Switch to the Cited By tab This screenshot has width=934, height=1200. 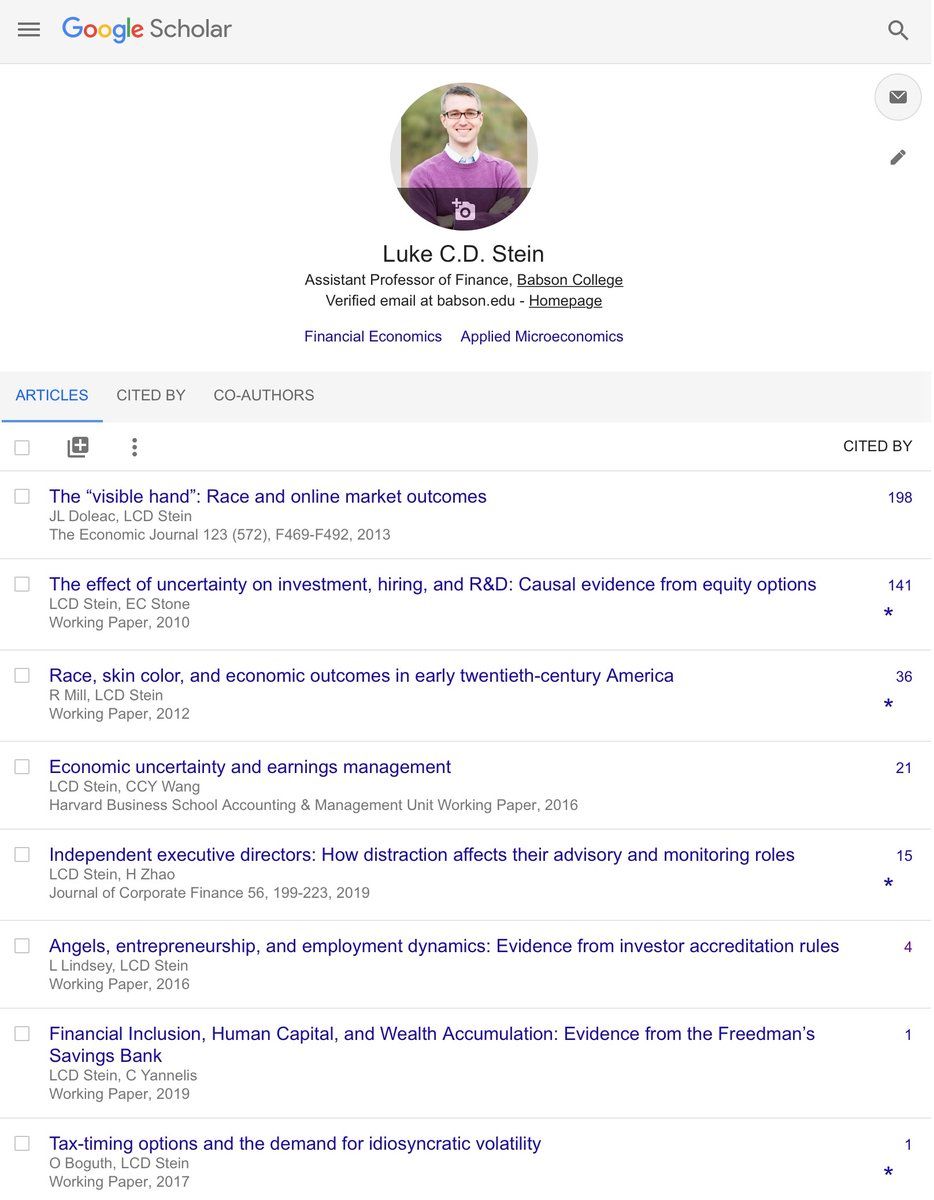[x=151, y=395]
